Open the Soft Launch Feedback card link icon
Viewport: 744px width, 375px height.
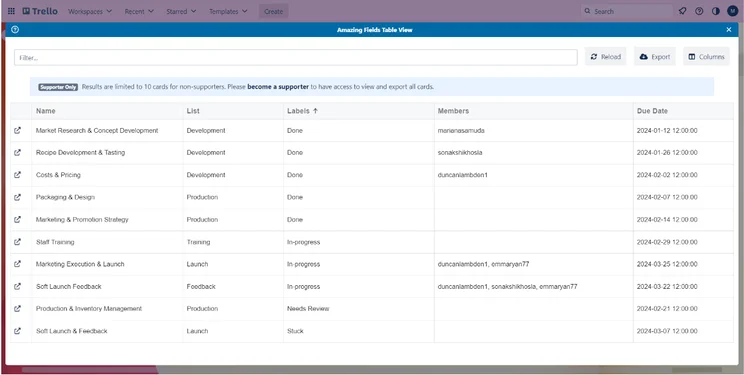coord(18,286)
